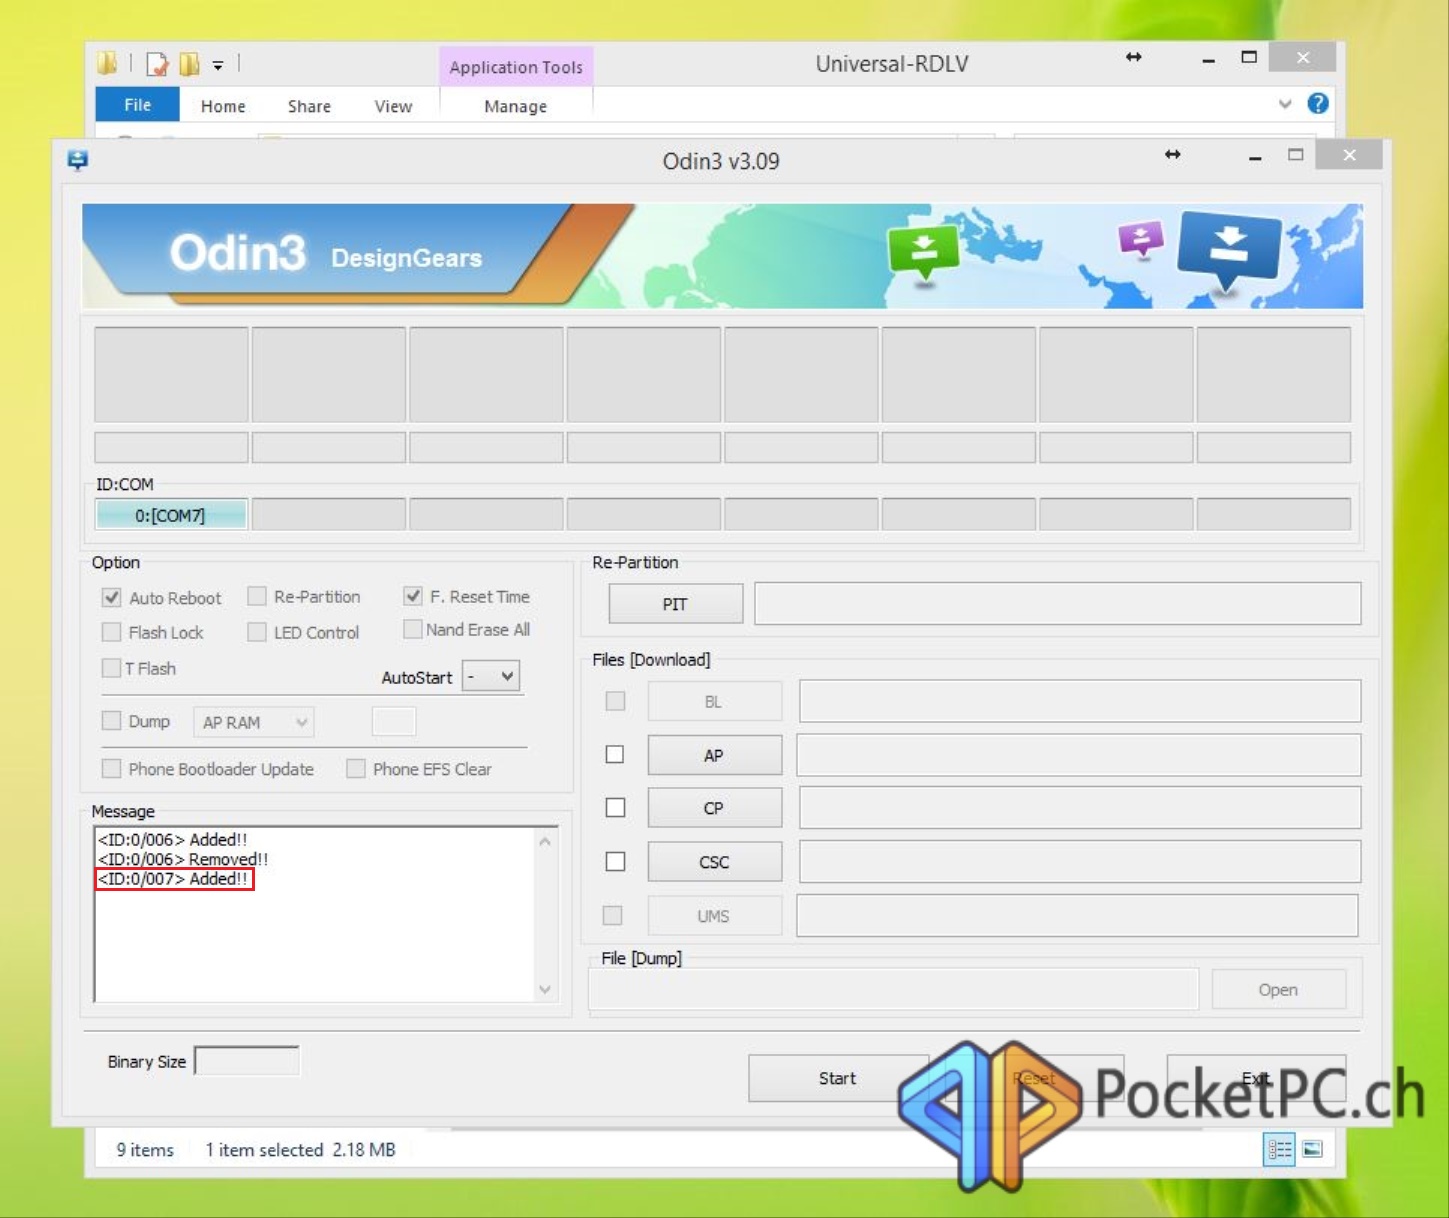The image size is (1449, 1218).
Task: Click the PIT file path field
Action: pos(1057,604)
